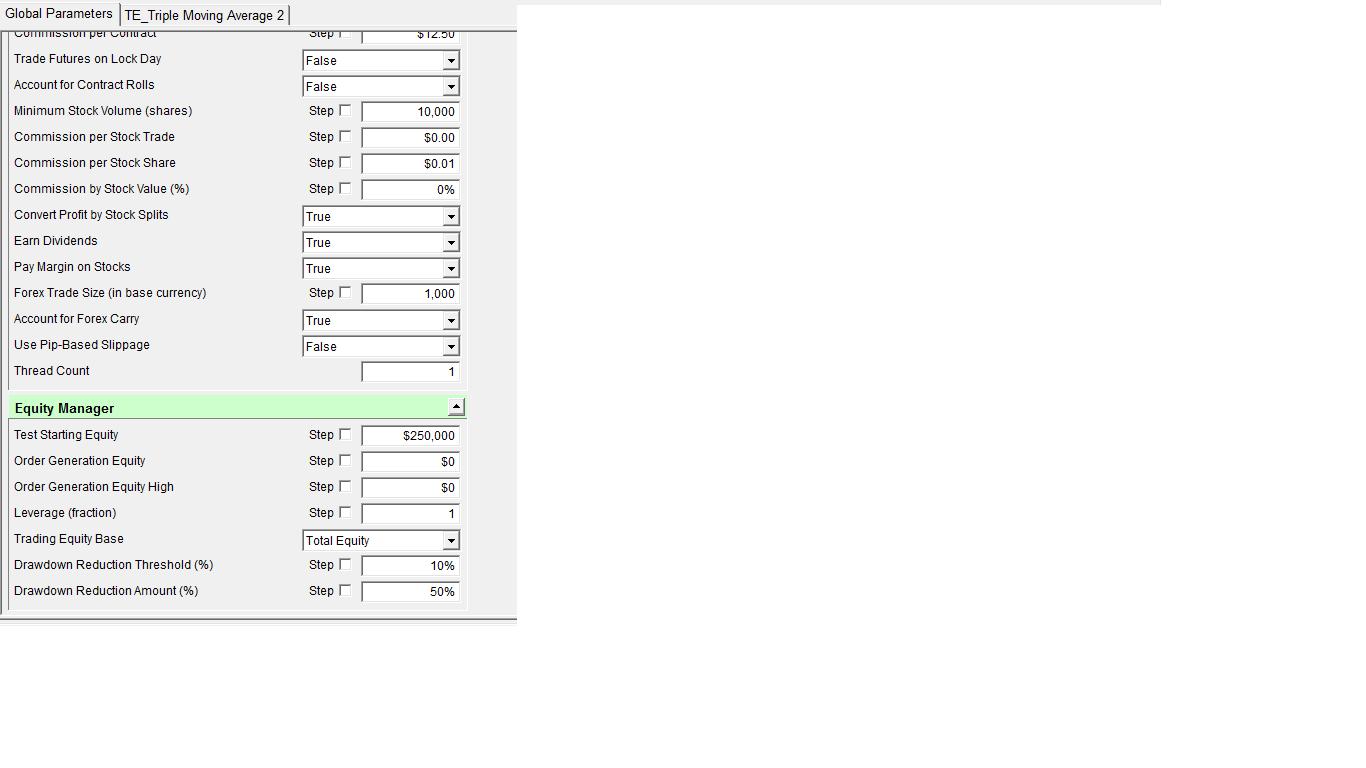Select the Global Parameters tab
Screen dimensions: 1366x768
click(59, 14)
